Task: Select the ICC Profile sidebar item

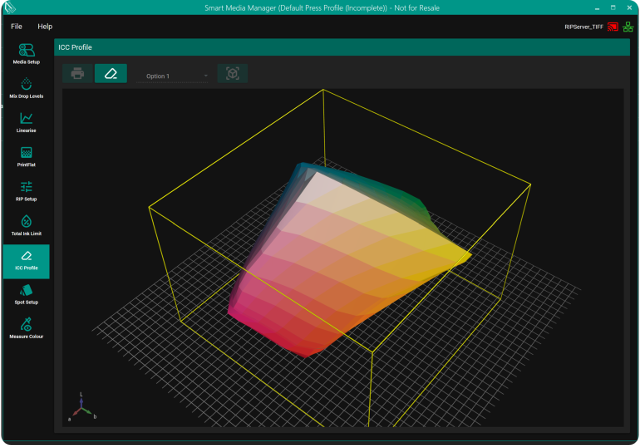Action: click(26, 260)
